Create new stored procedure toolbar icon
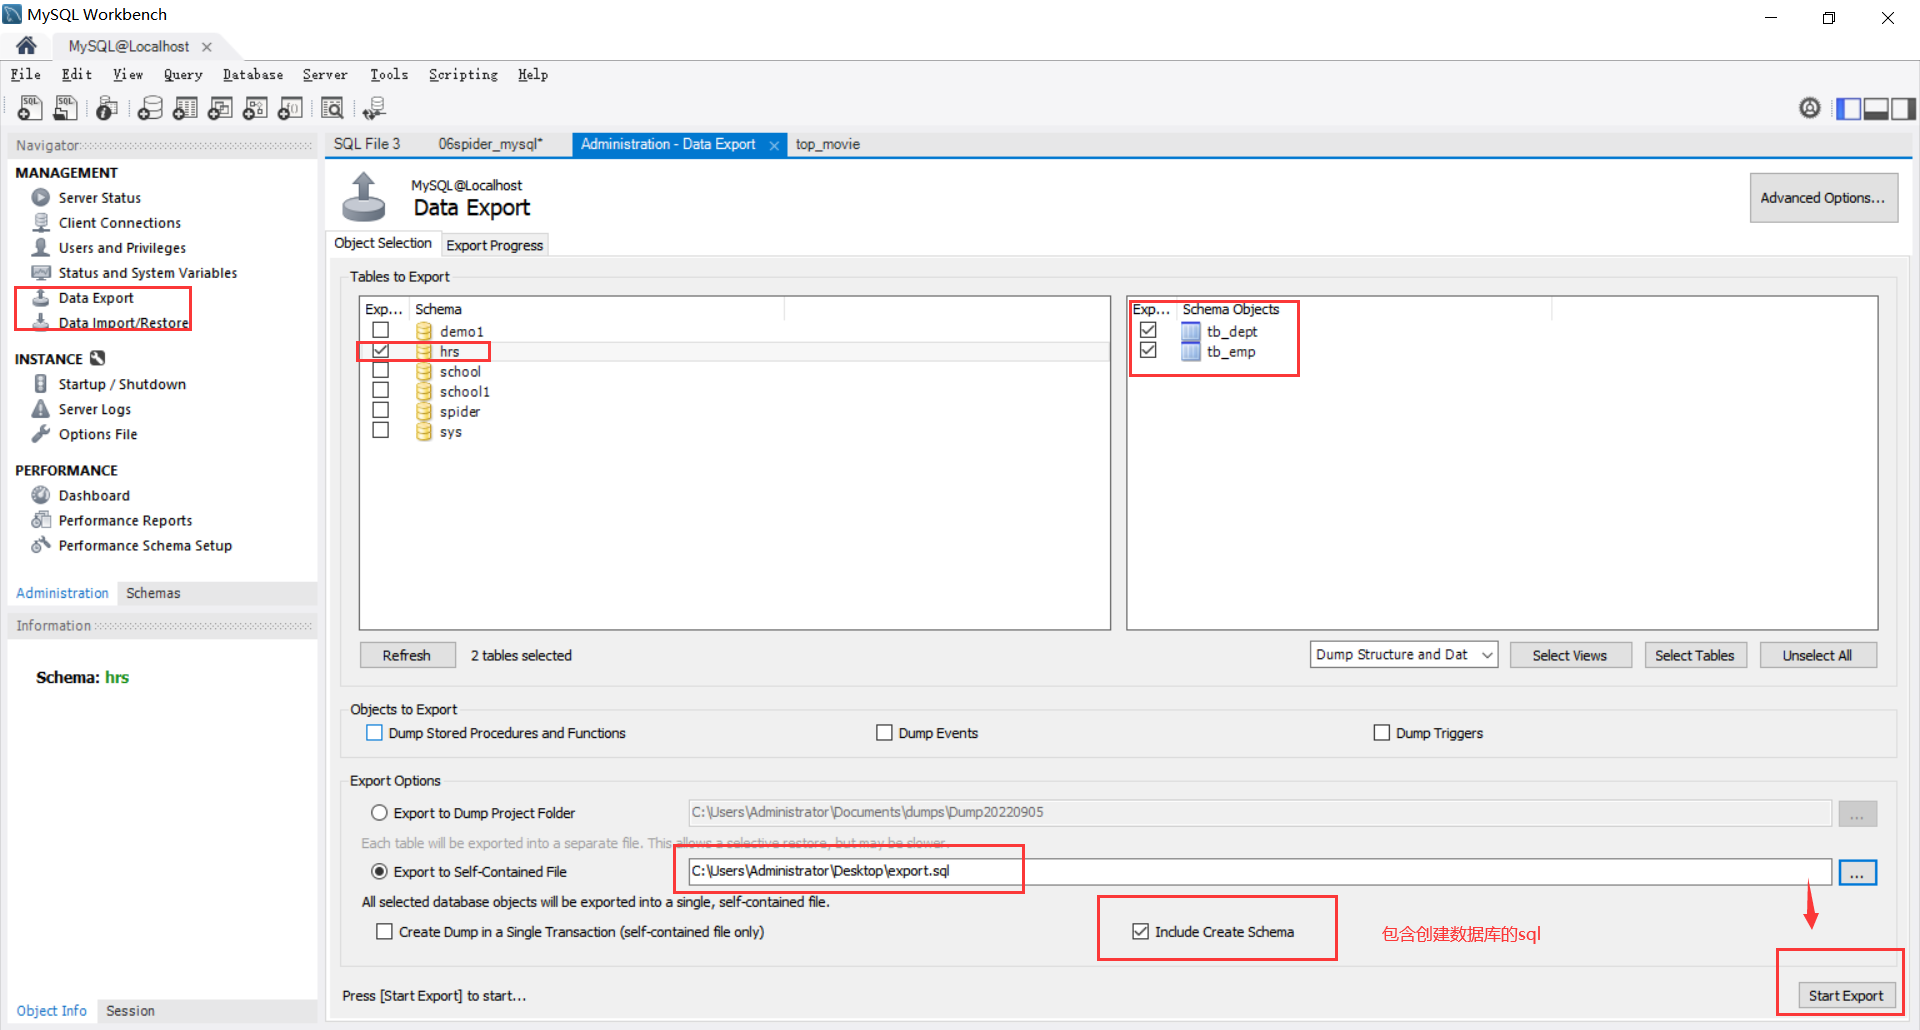Screen dimensions: 1920x1030 (255, 108)
